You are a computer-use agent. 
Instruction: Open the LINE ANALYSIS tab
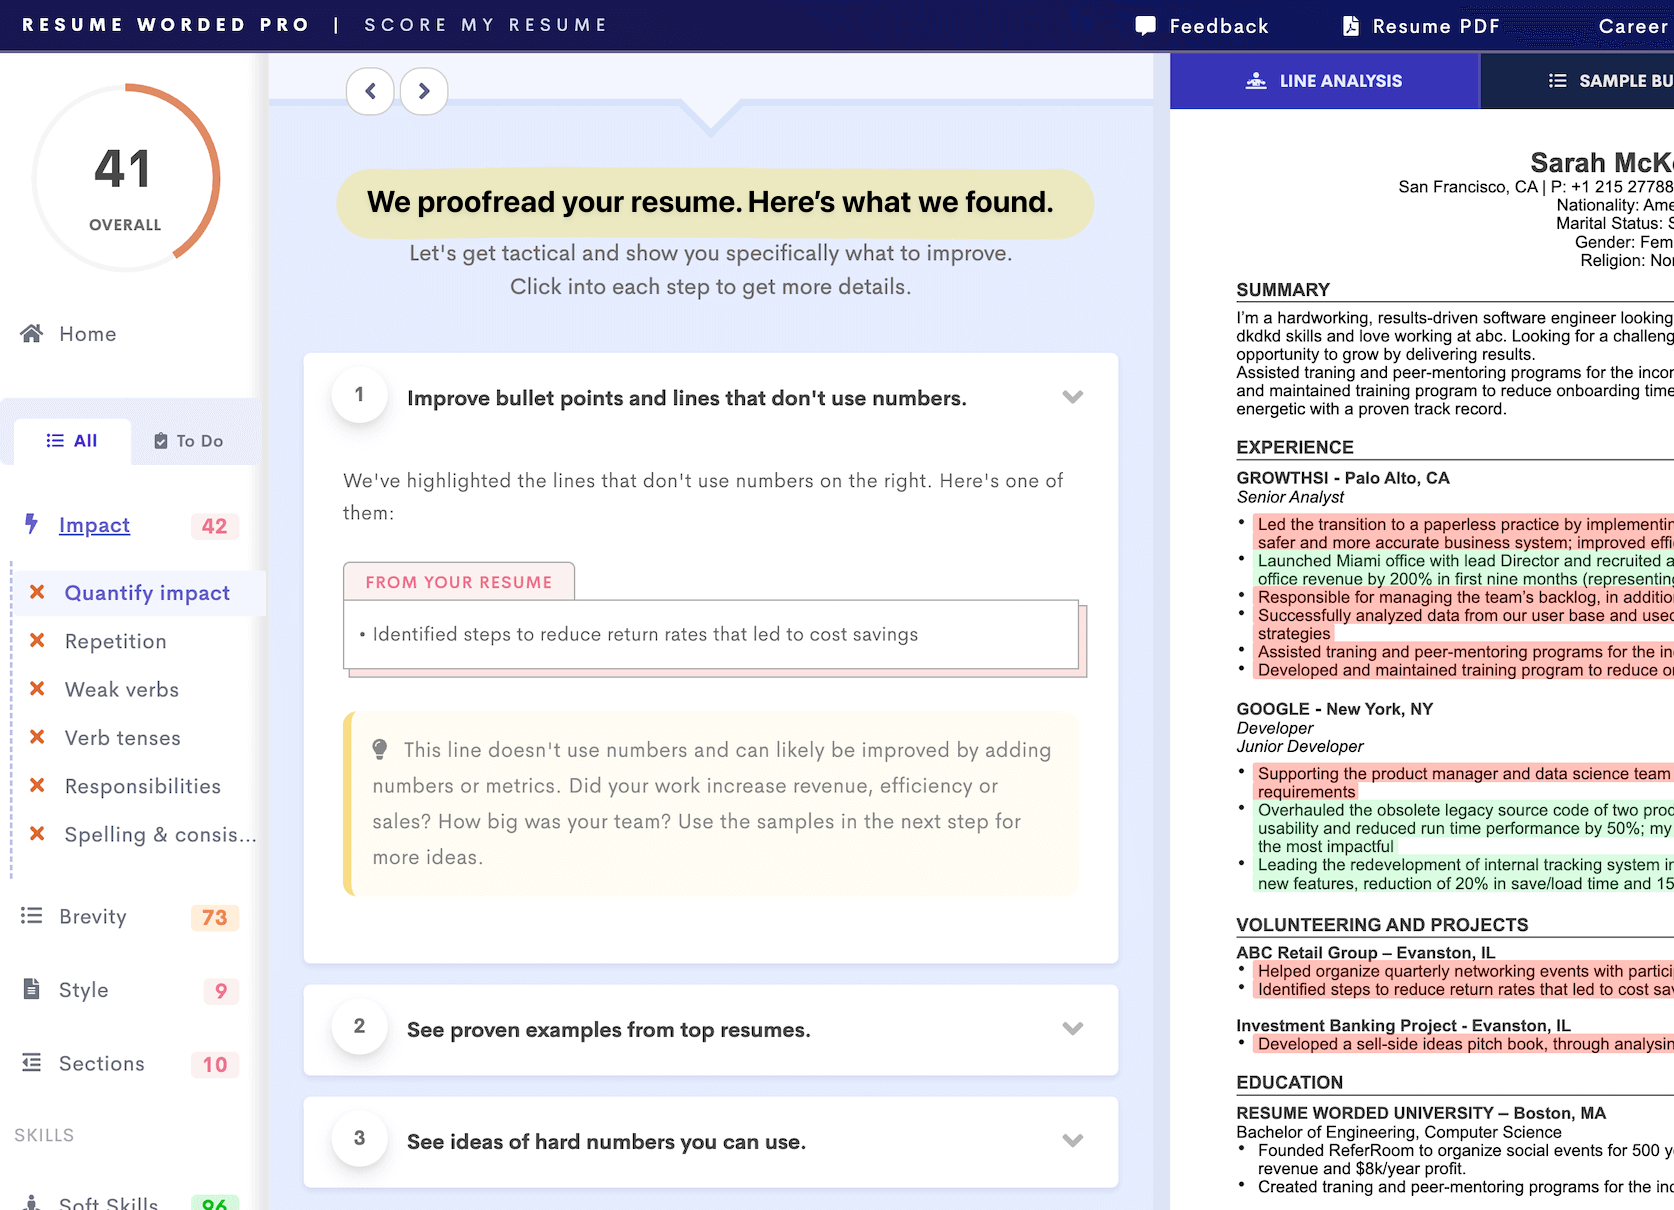pyautogui.click(x=1324, y=80)
